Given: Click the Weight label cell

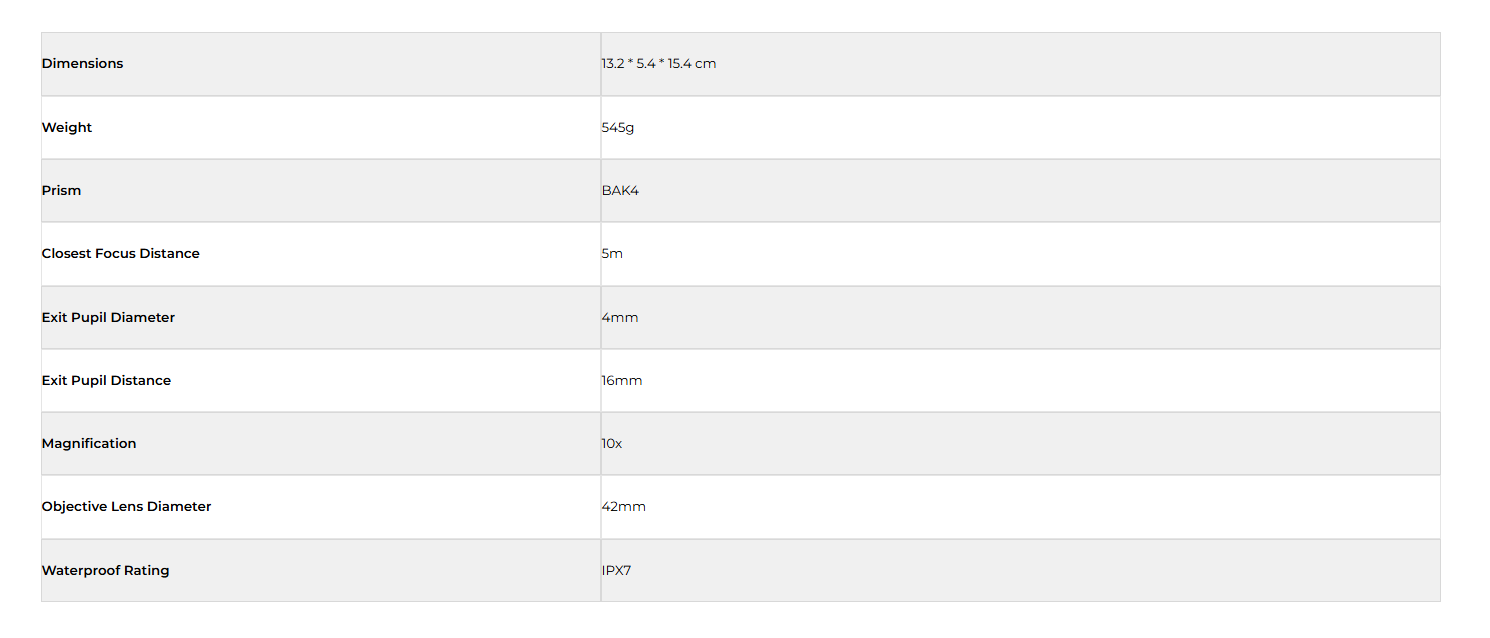Looking at the screenshot, I should [x=67, y=128].
